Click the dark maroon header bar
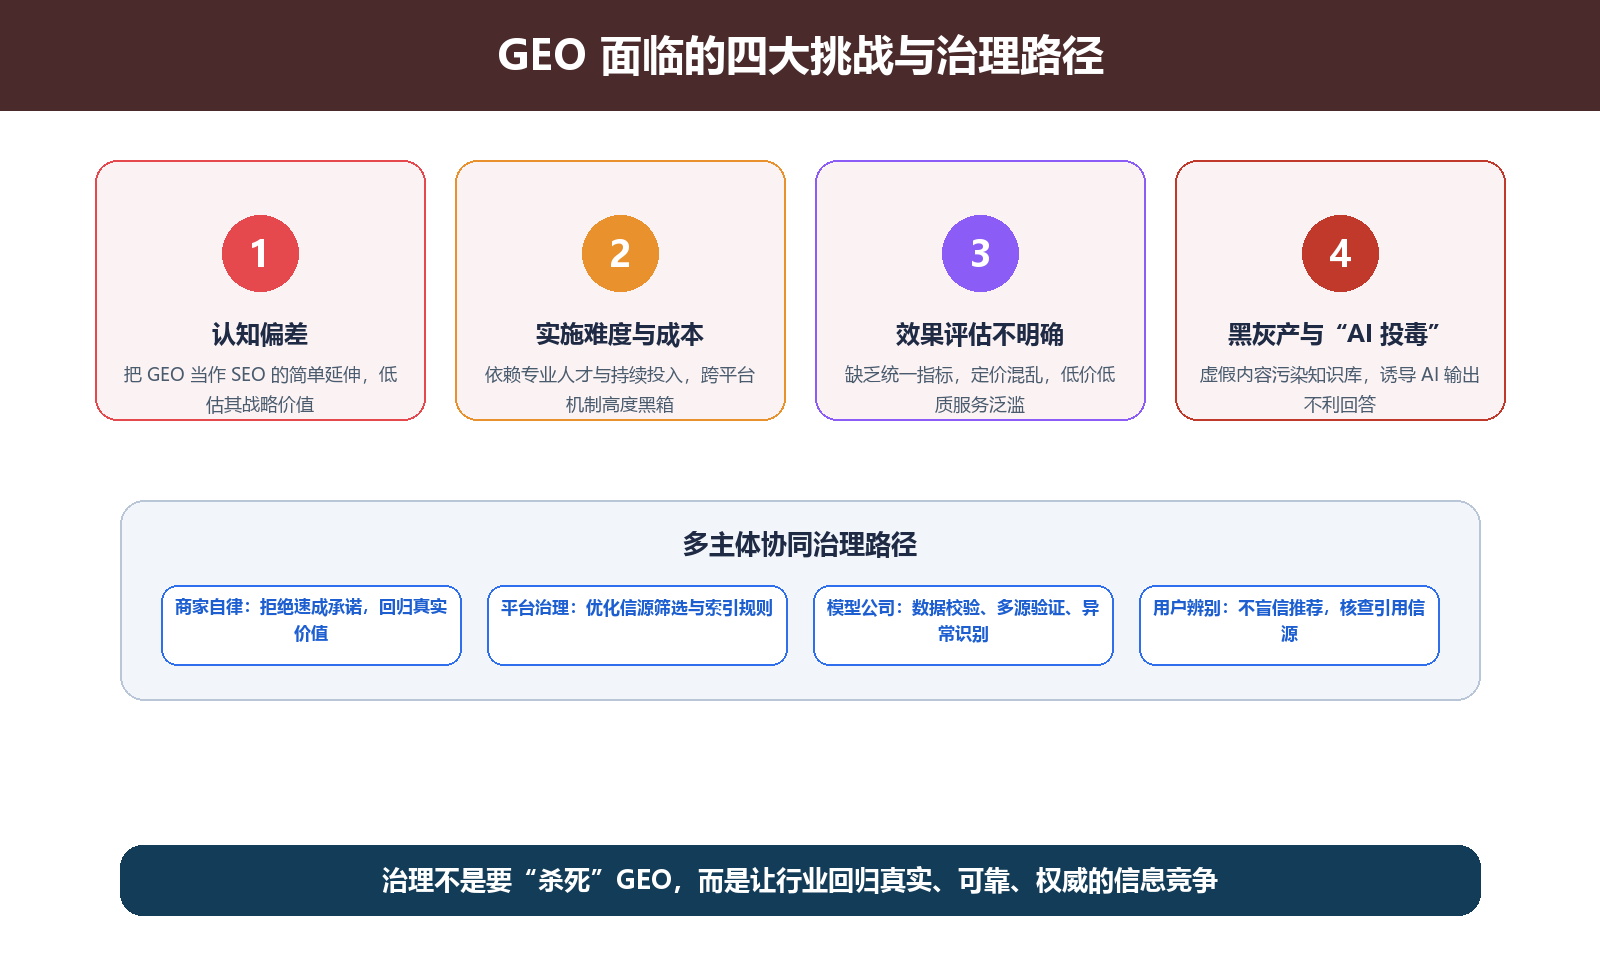Image resolution: width=1600 pixels, height=960 pixels. tap(800, 55)
